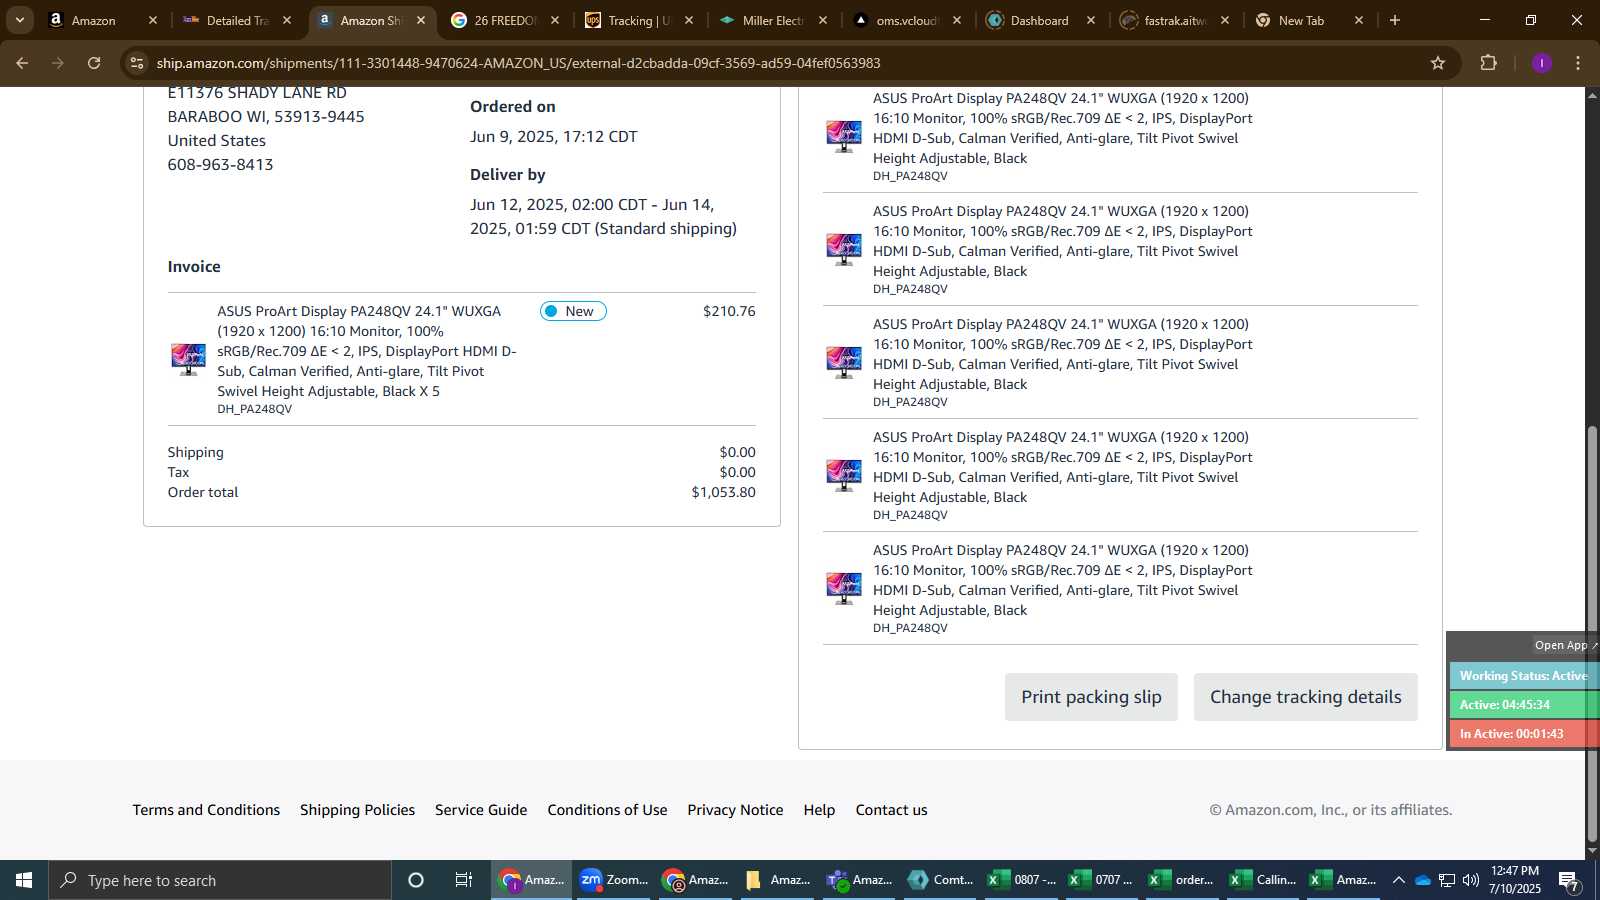Click the invoice monitor product thumbnail
The width and height of the screenshot is (1600, 900).
188,359
